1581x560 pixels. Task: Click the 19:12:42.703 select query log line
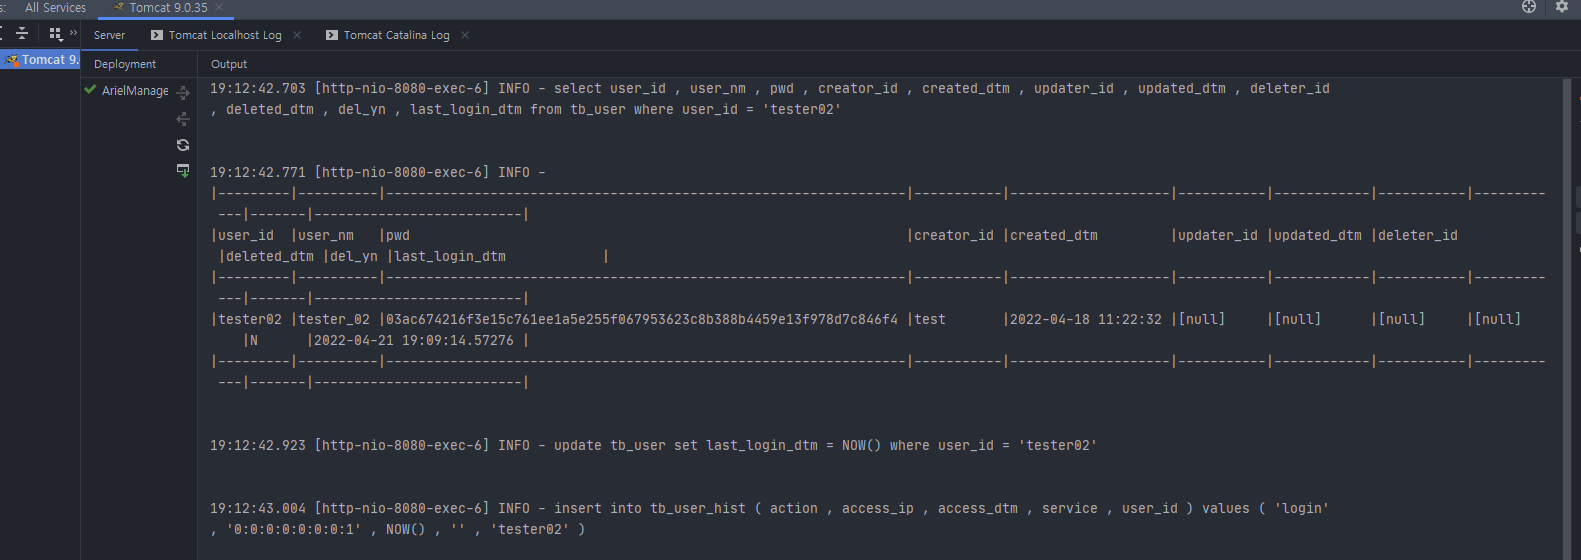pos(770,99)
